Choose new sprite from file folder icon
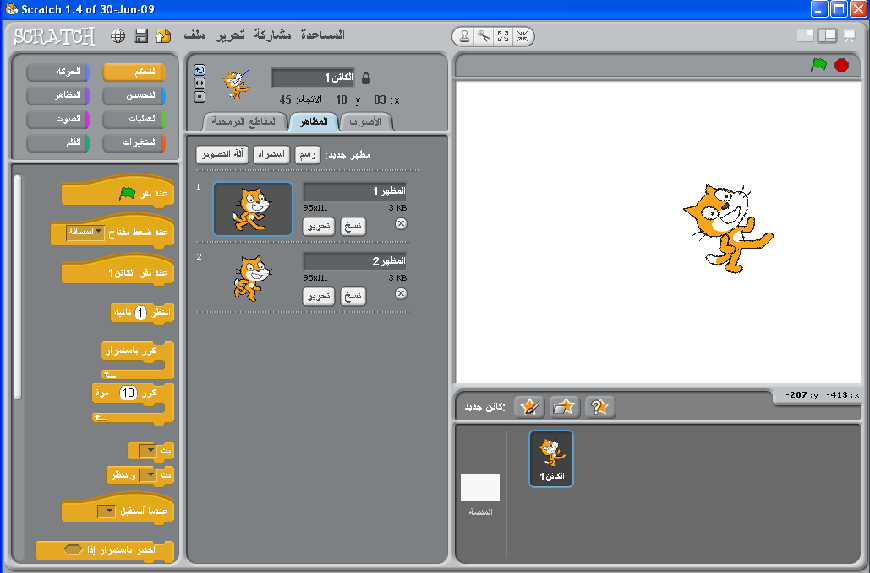The image size is (870, 573). 565,406
